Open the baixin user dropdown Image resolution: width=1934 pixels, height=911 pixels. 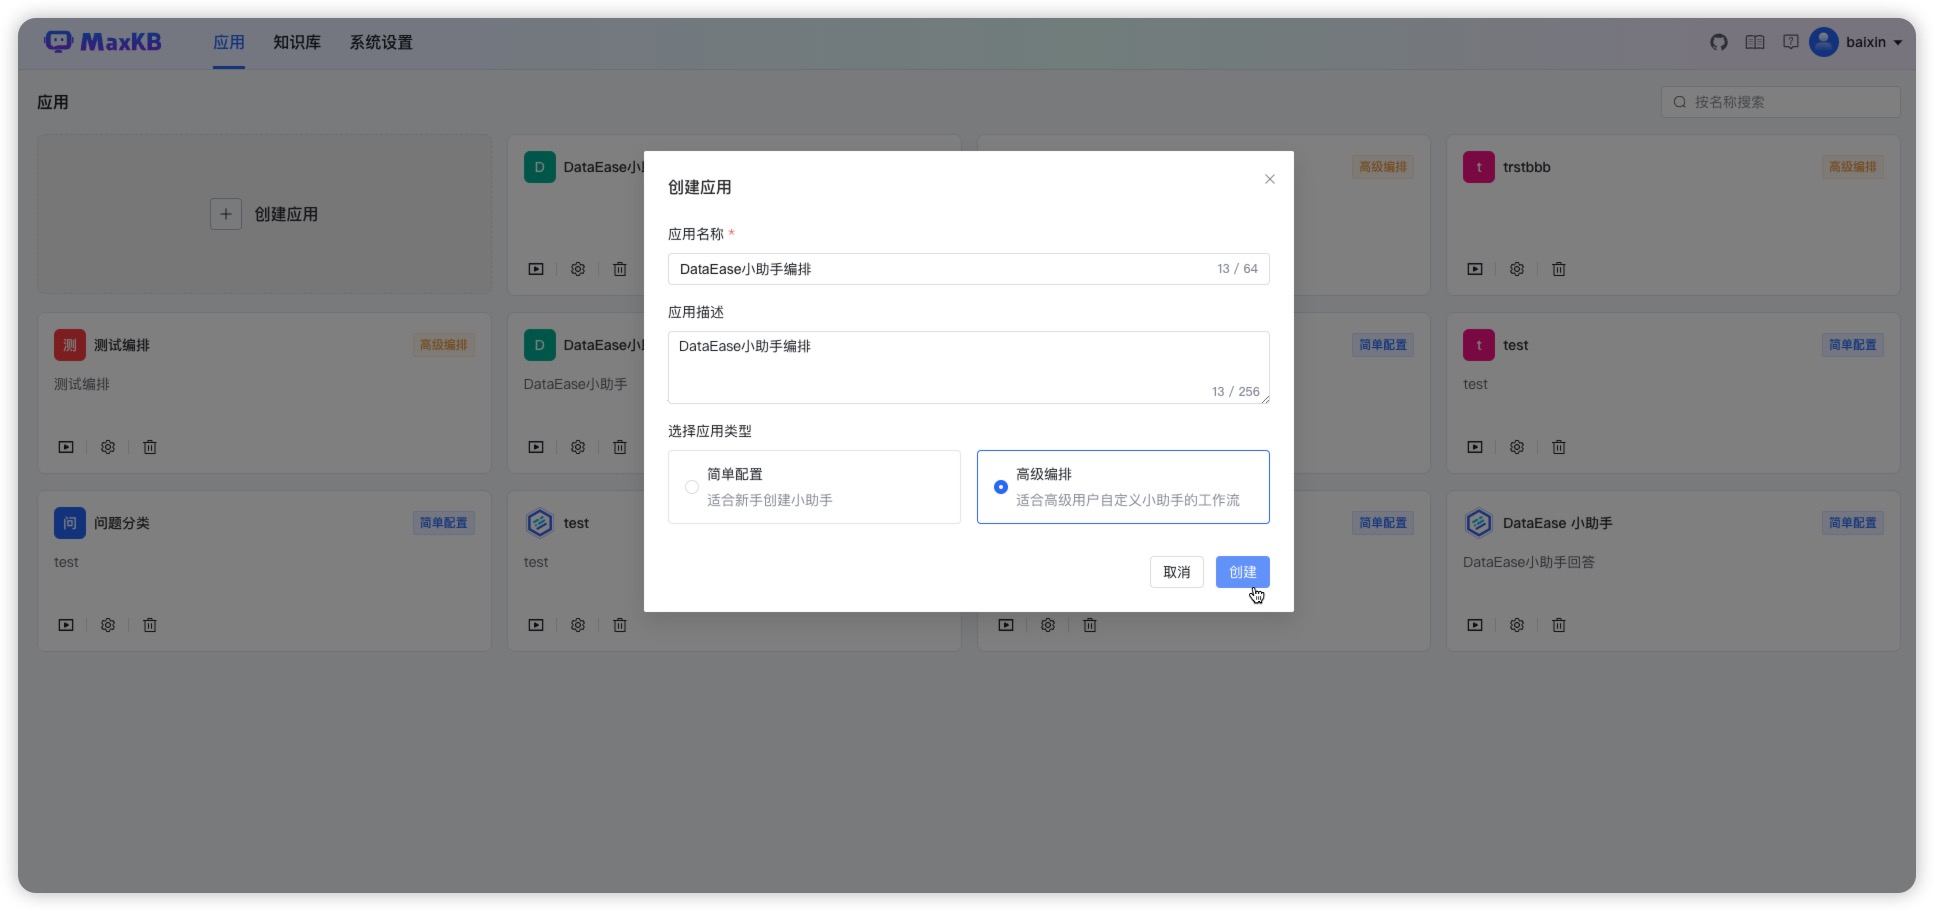(1874, 42)
